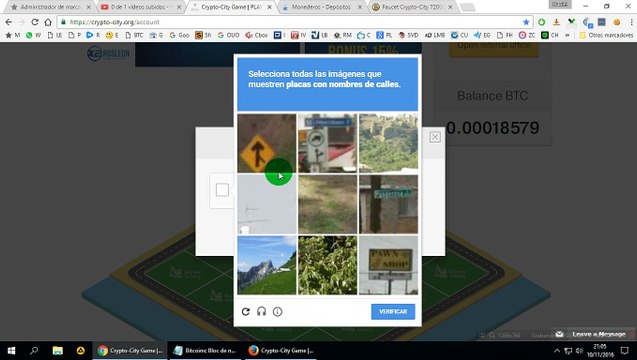
Task: Open the LMB bookmark
Action: pos(435,35)
